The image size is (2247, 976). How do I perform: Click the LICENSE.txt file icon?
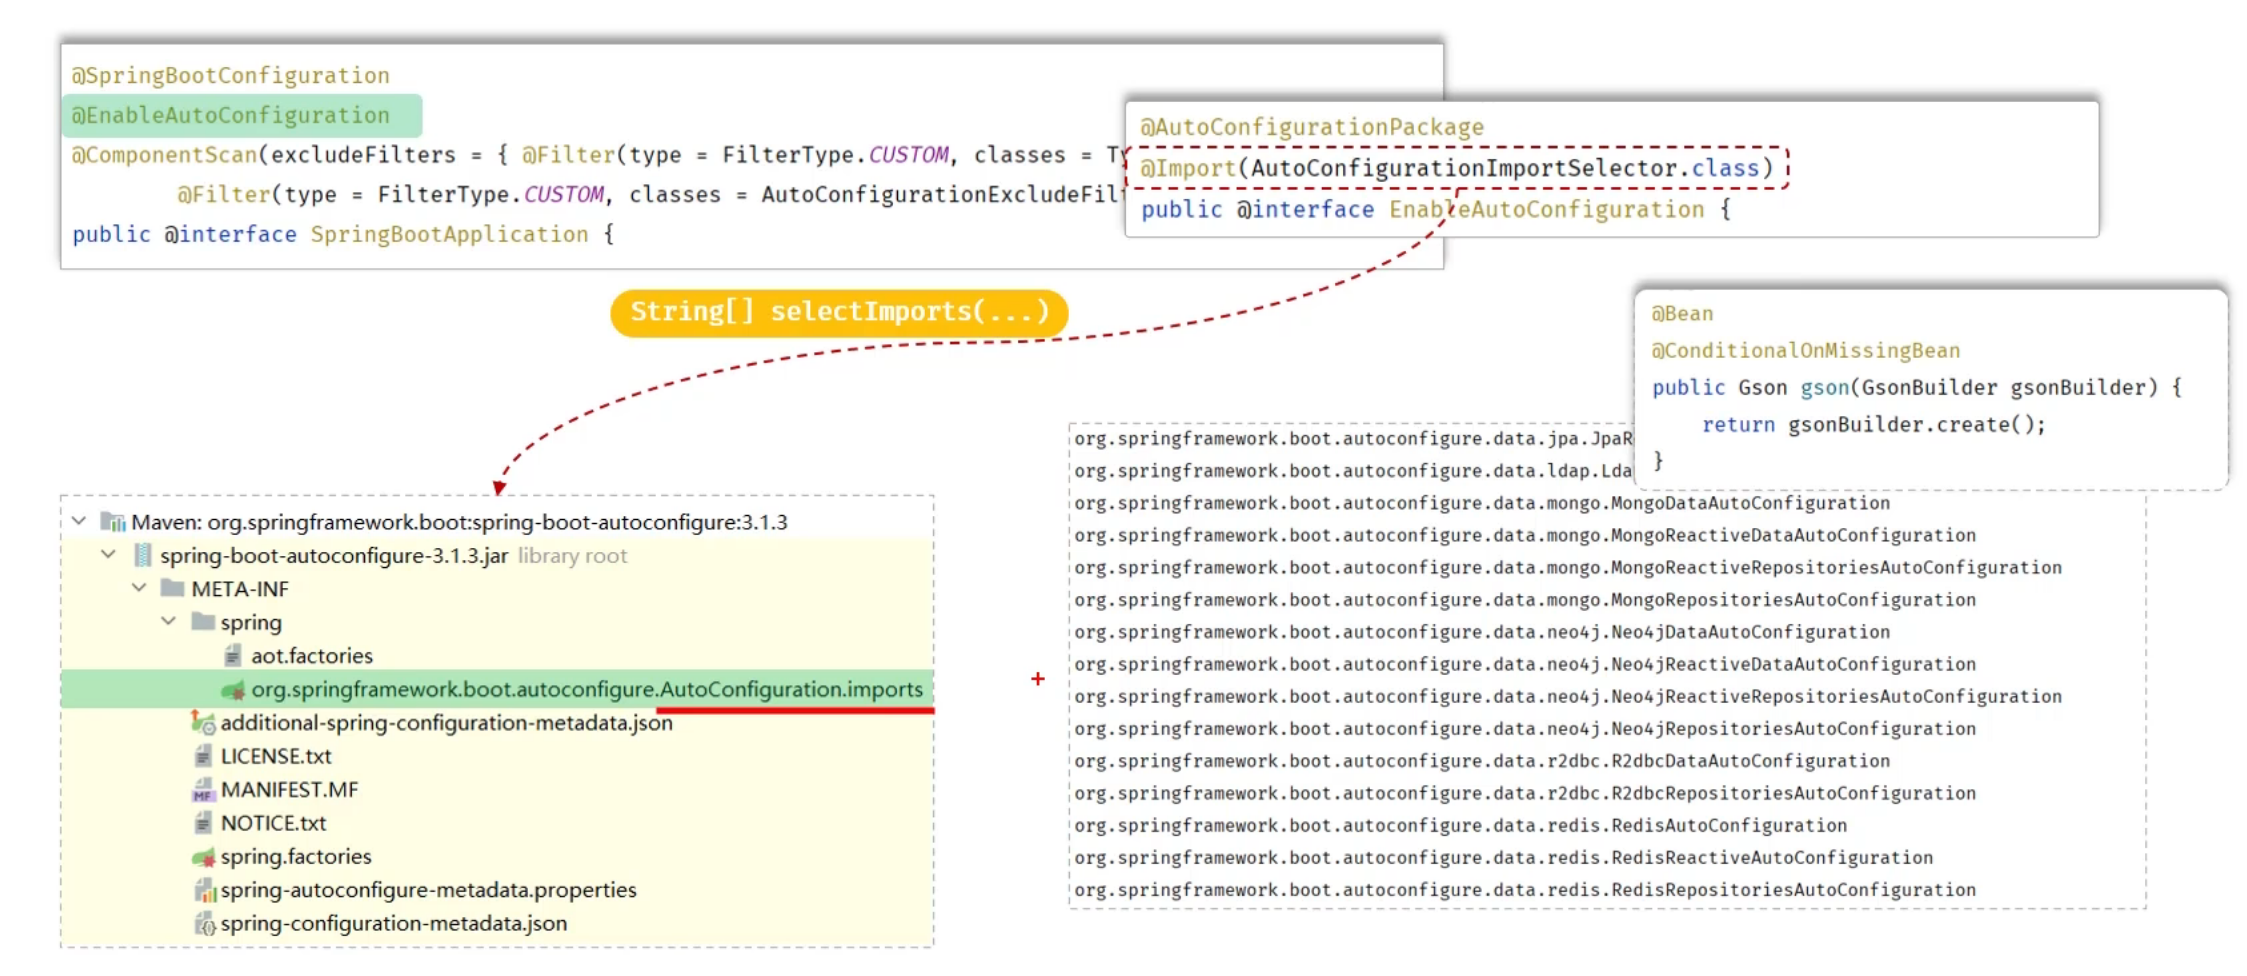click(x=203, y=756)
